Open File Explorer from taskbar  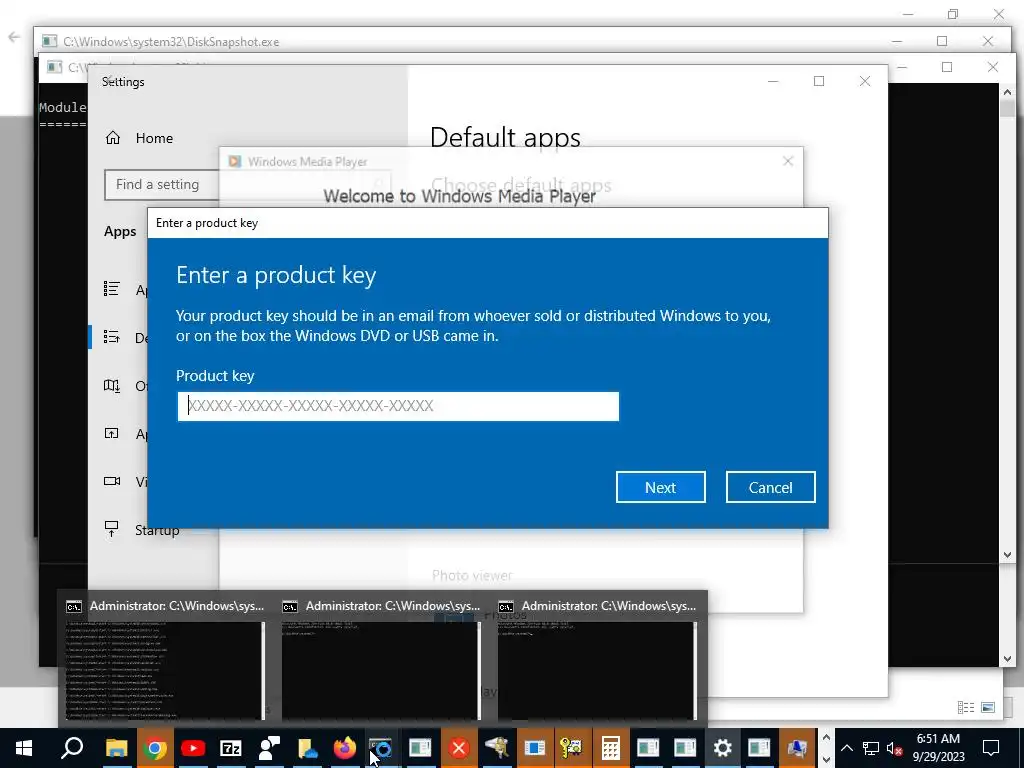point(116,748)
